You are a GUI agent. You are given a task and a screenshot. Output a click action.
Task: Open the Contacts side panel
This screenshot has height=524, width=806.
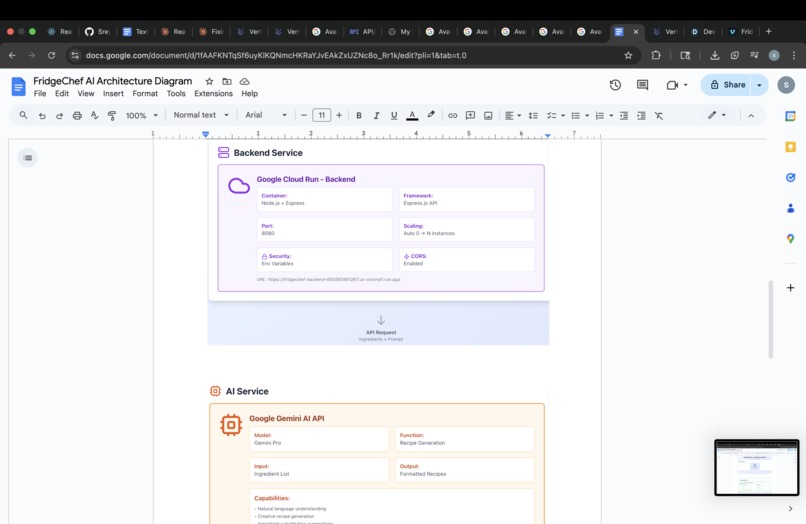pos(791,208)
